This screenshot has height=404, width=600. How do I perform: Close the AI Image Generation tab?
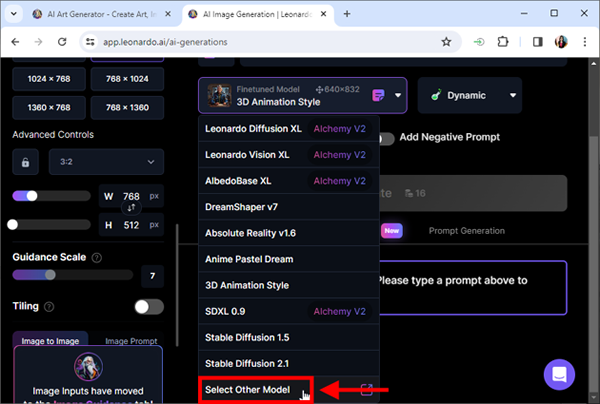323,14
